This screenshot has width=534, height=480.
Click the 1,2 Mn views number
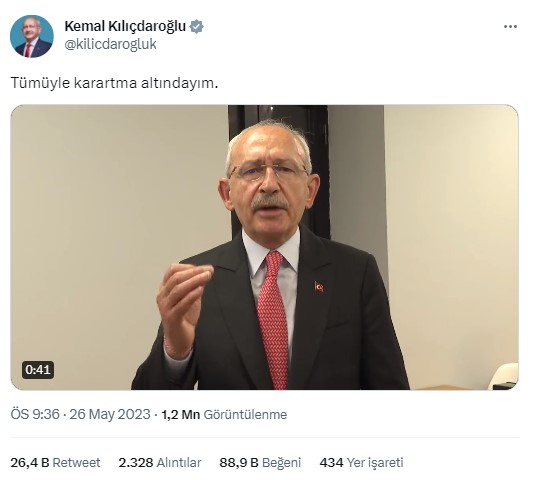(180, 415)
